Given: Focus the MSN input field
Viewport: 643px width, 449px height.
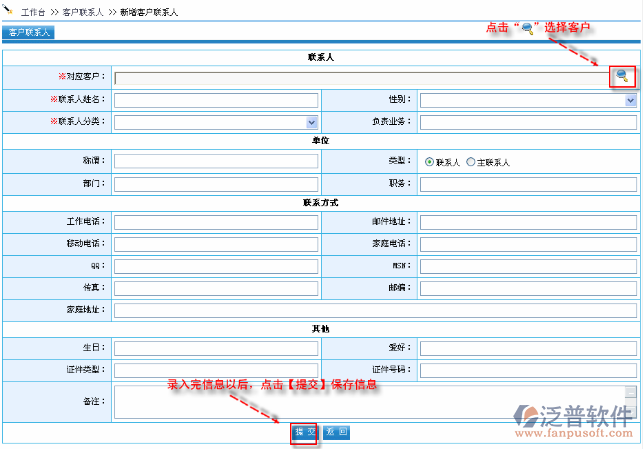Looking at the screenshot, I should [x=528, y=267].
